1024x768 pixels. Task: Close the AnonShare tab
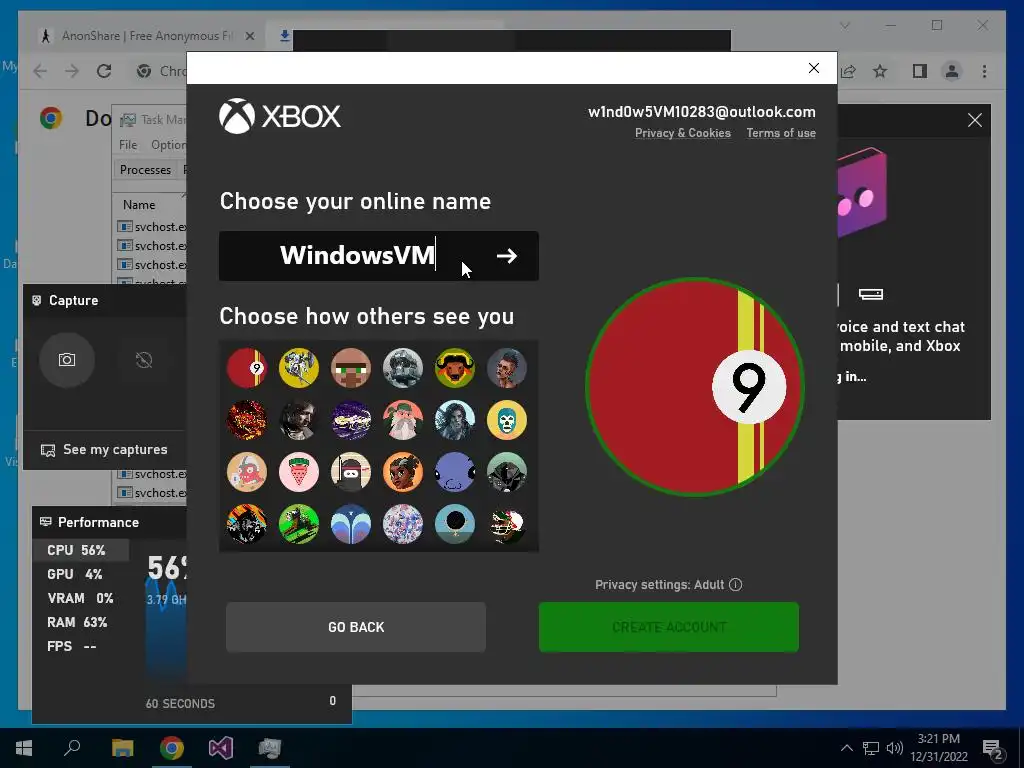[x=249, y=36]
